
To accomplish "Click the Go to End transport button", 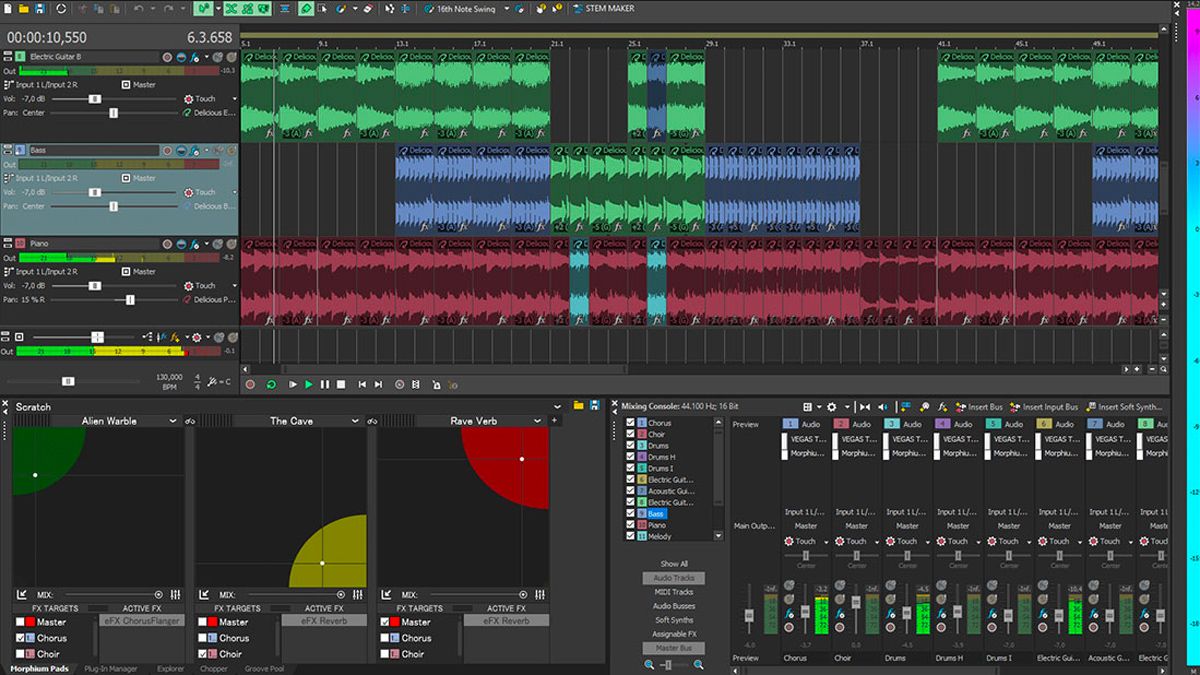I will (378, 384).
